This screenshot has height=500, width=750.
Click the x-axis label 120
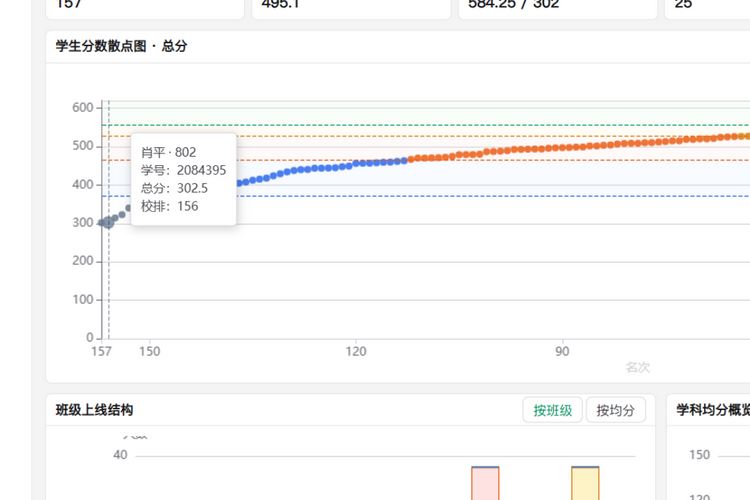click(356, 352)
